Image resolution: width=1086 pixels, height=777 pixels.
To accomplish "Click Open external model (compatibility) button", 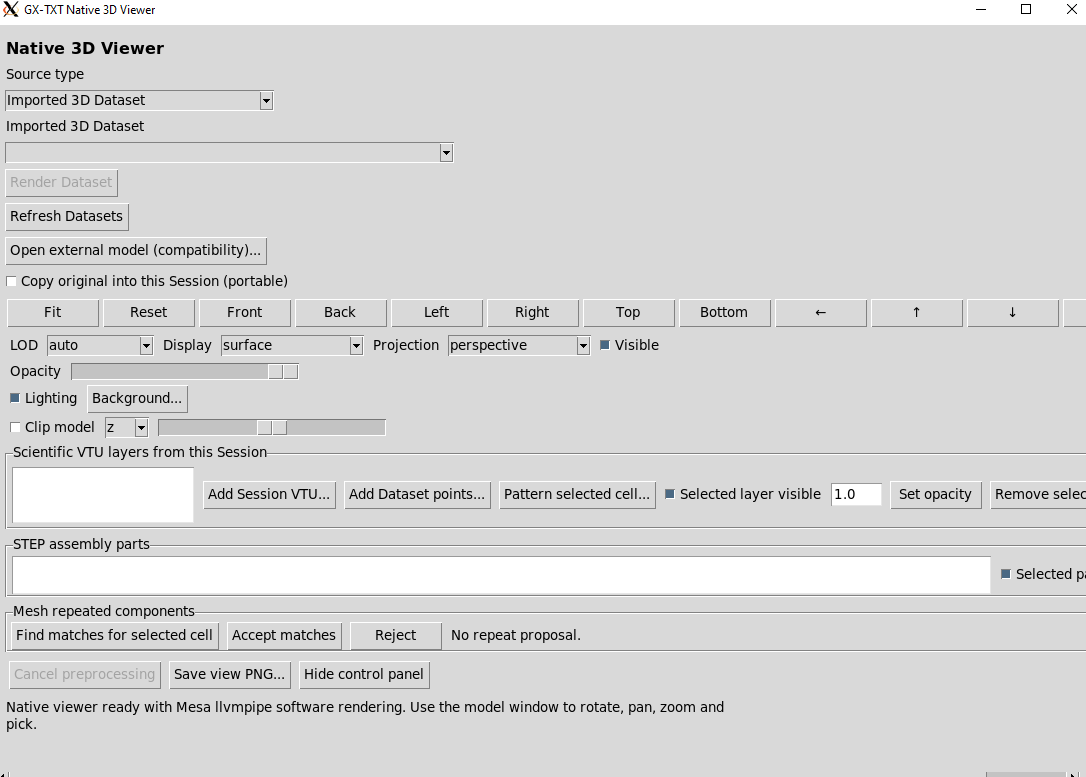I will click(136, 250).
